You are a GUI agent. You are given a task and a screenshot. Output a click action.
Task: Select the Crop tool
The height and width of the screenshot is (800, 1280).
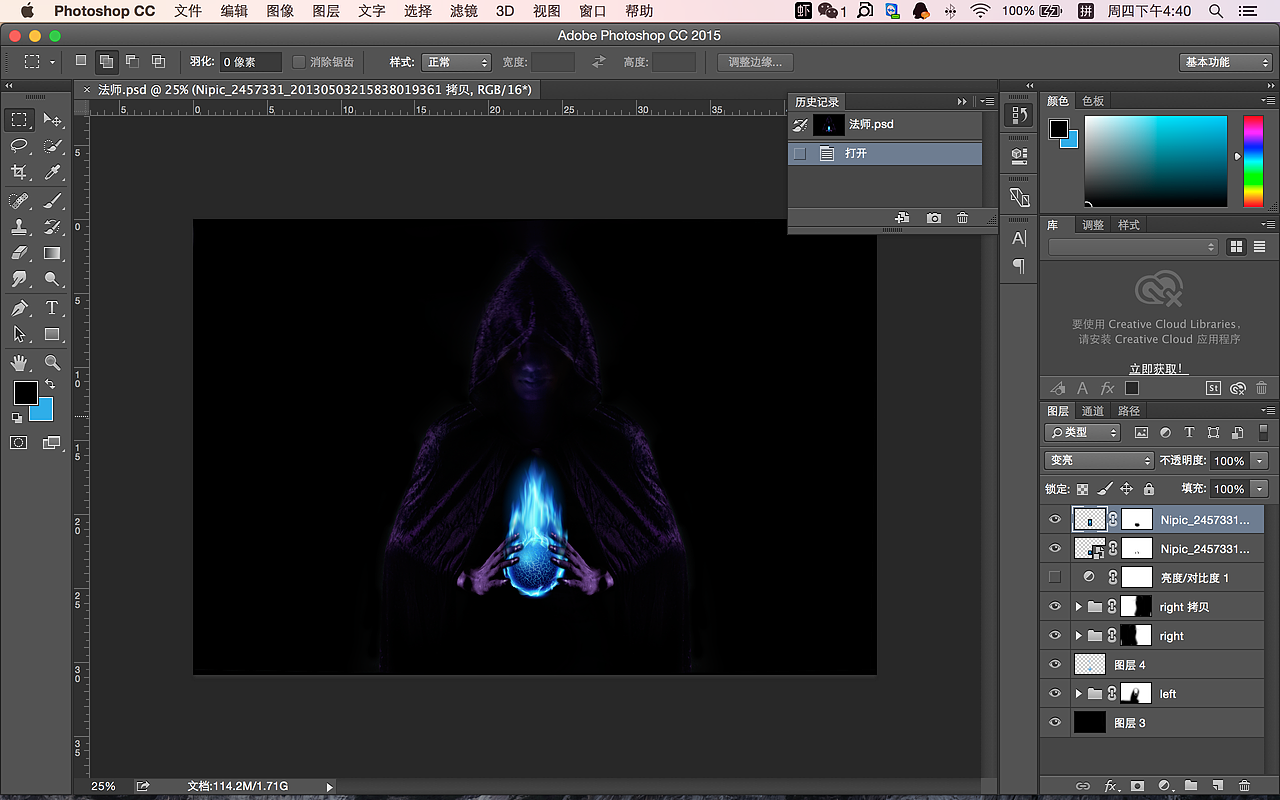click(x=20, y=173)
